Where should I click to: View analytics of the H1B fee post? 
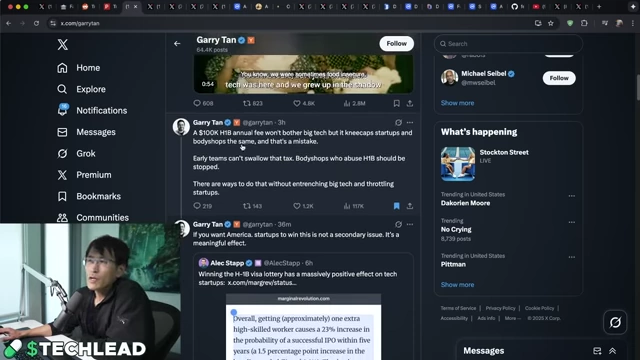[x=353, y=206]
